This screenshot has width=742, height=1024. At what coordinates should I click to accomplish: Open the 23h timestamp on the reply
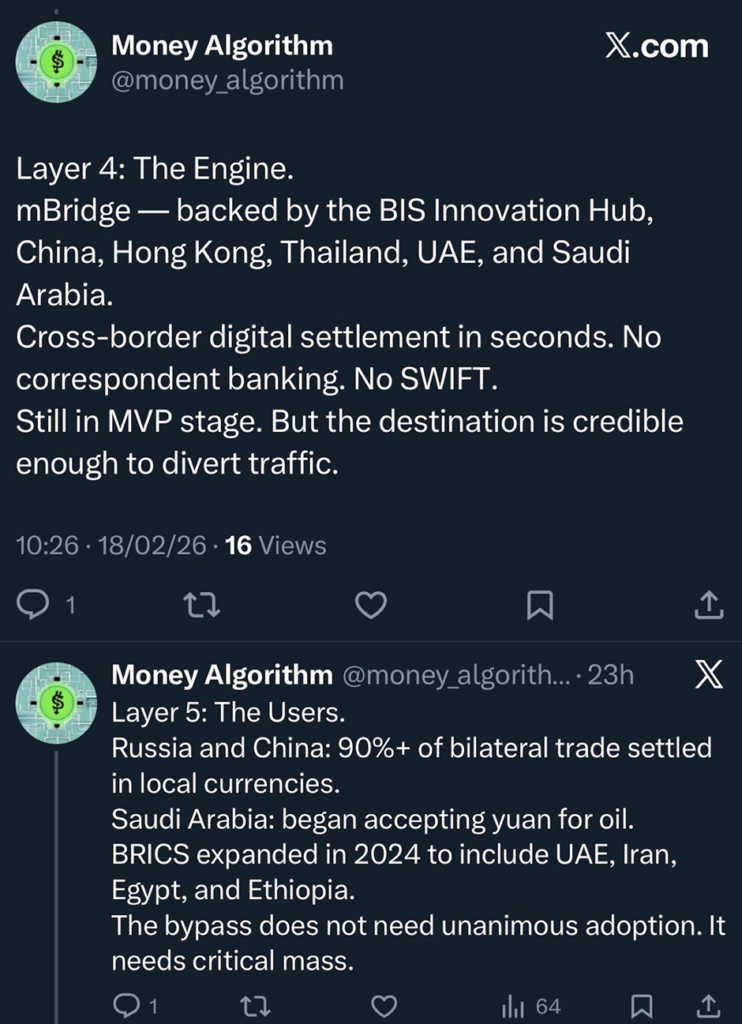(613, 675)
